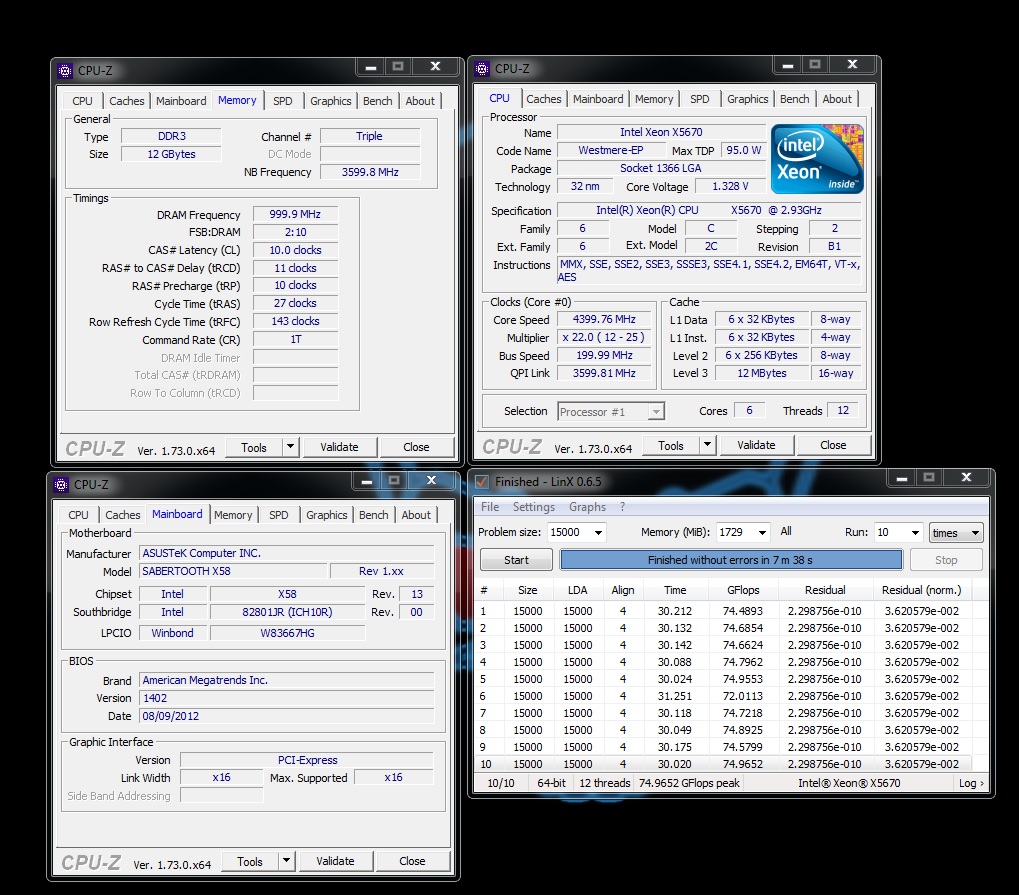Click the LinX Start button

(x=516, y=560)
